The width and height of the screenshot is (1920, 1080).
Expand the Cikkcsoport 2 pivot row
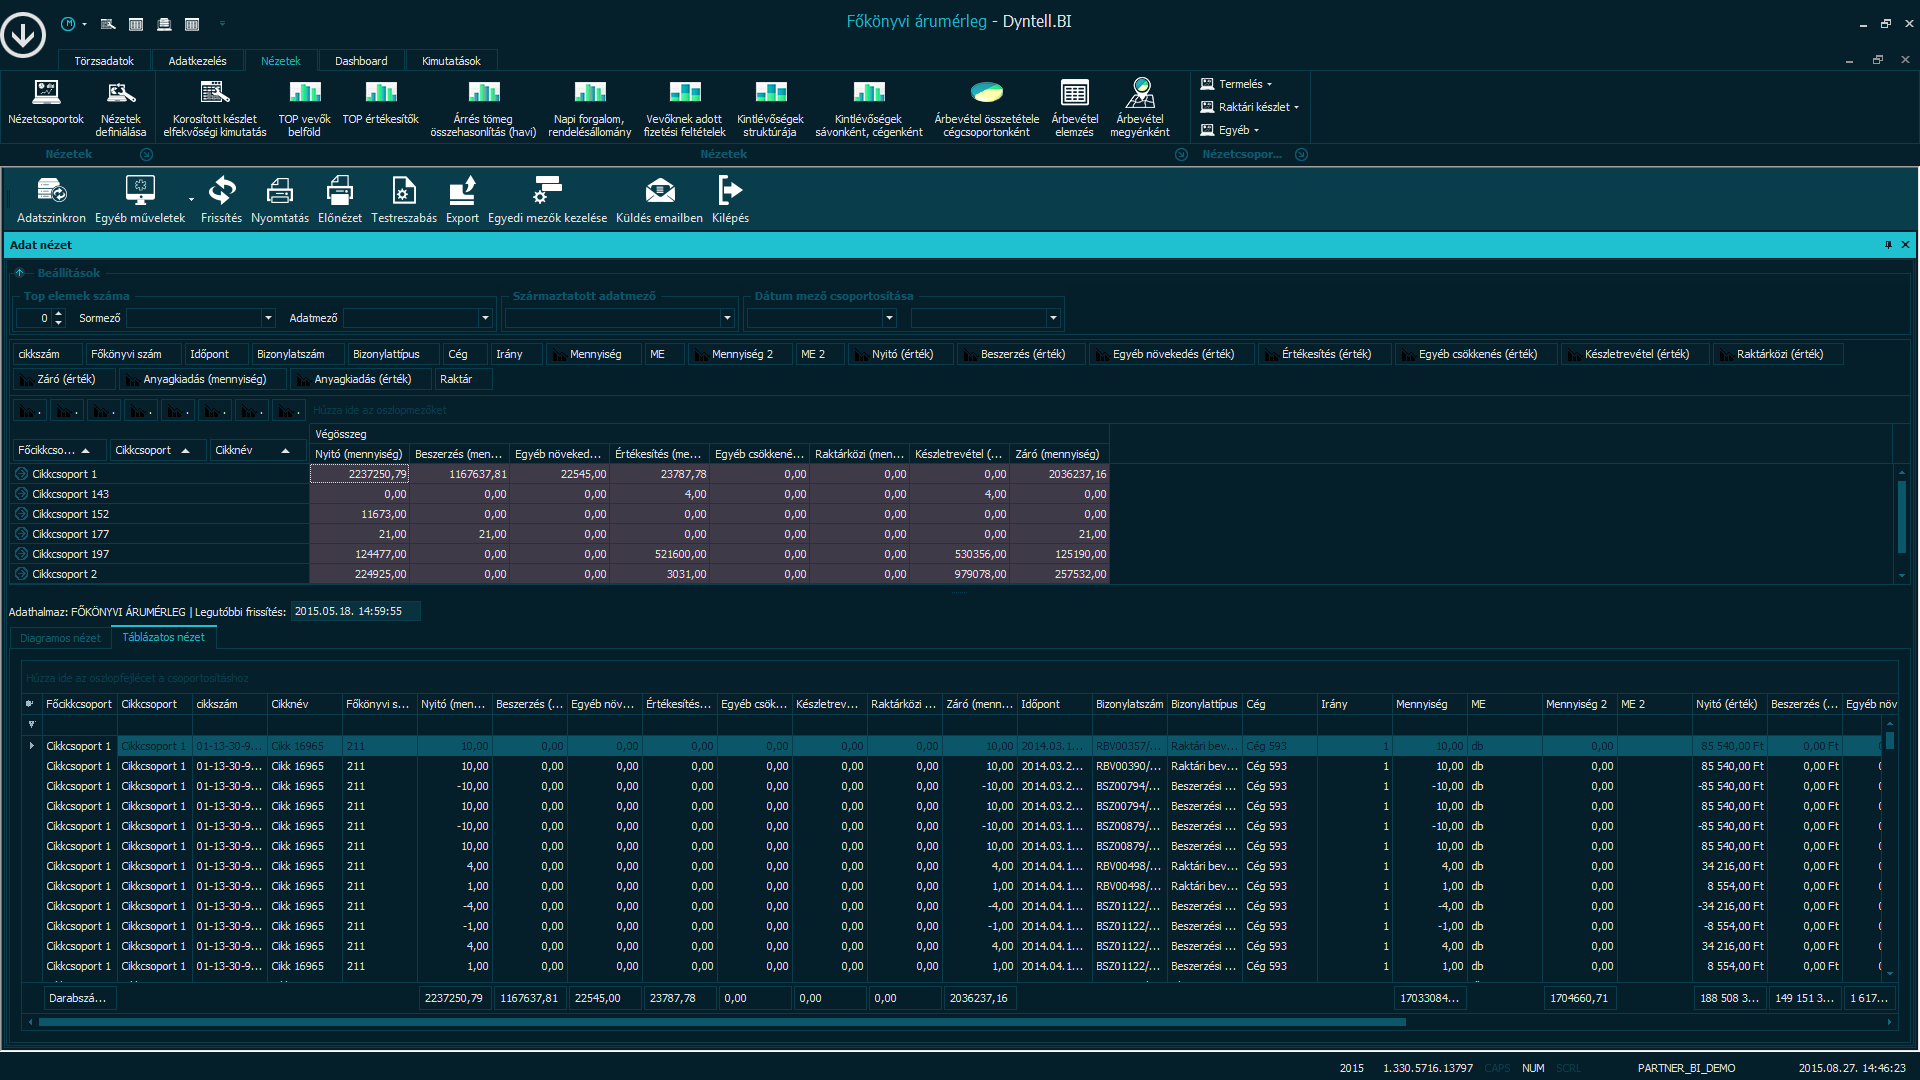coord(21,574)
